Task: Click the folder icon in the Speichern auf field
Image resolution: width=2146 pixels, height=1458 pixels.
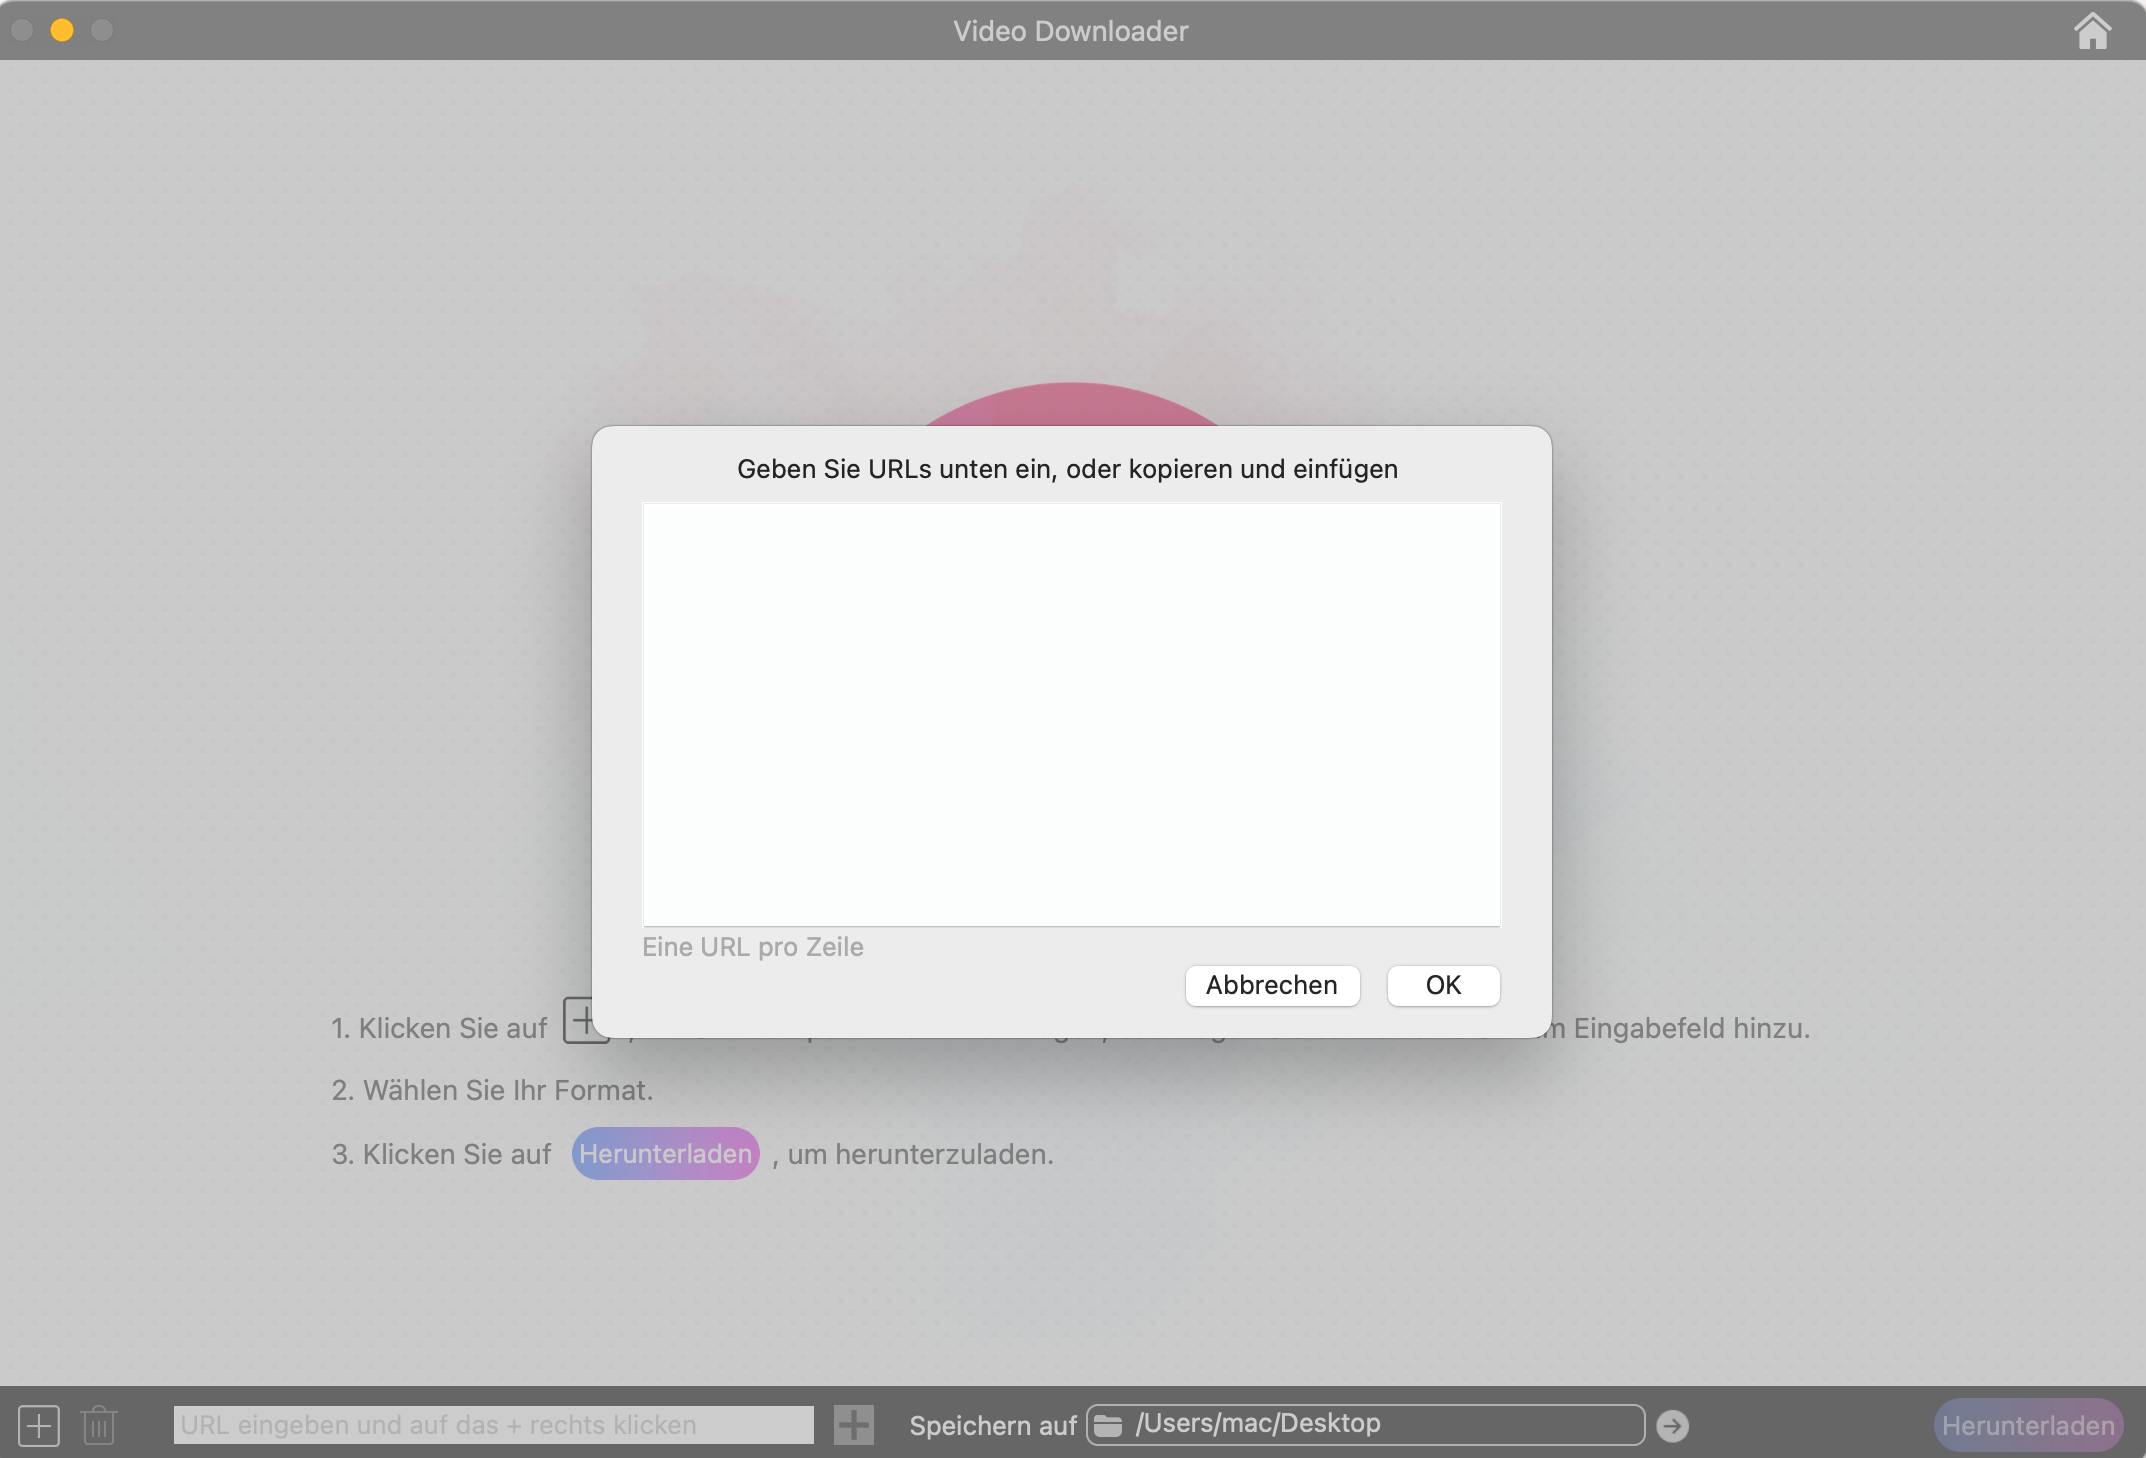Action: pyautogui.click(x=1109, y=1425)
